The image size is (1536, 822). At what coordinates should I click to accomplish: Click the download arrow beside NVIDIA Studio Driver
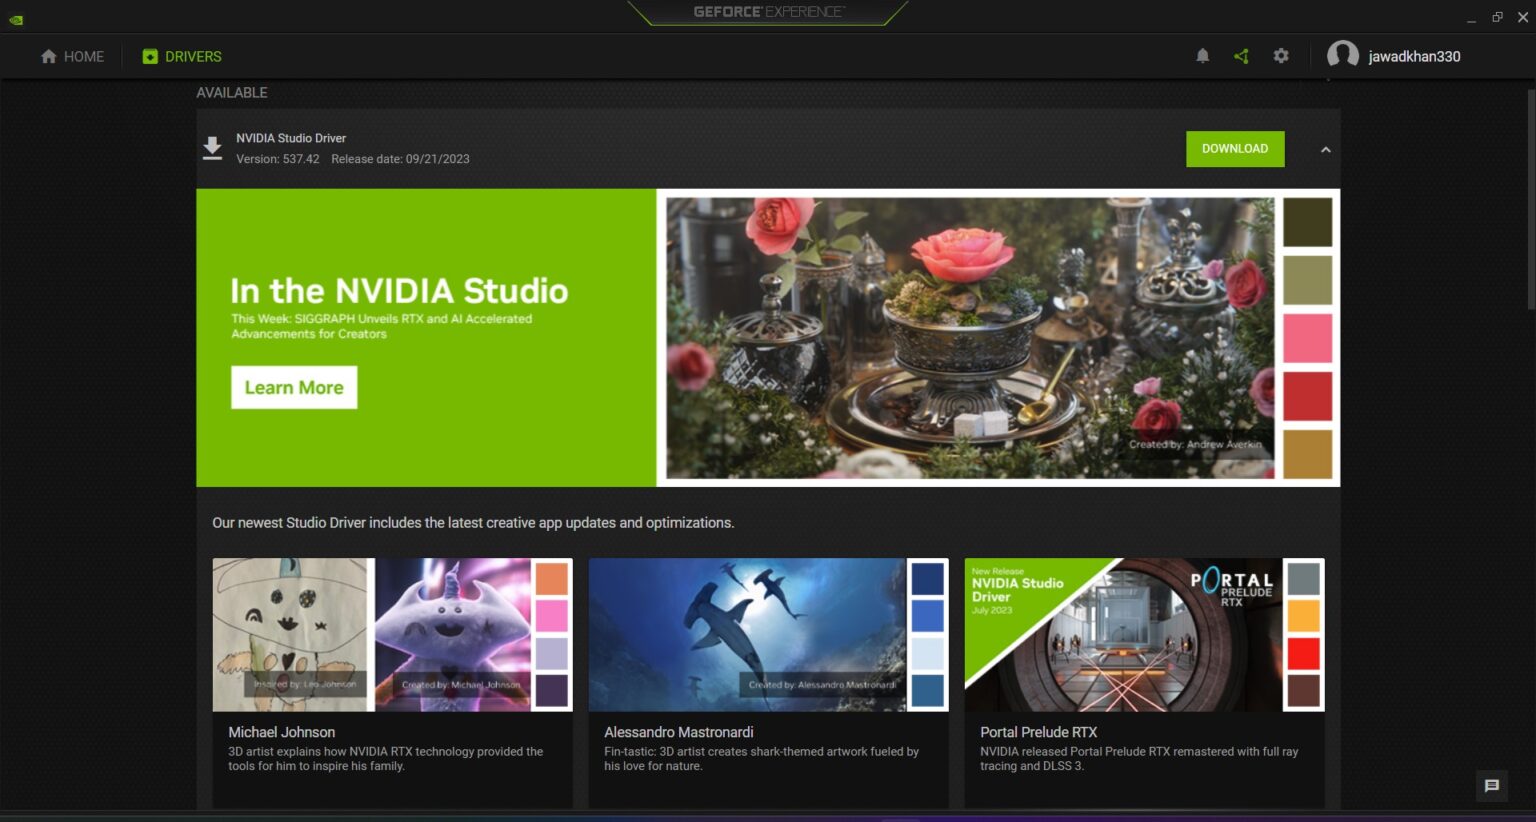point(212,147)
